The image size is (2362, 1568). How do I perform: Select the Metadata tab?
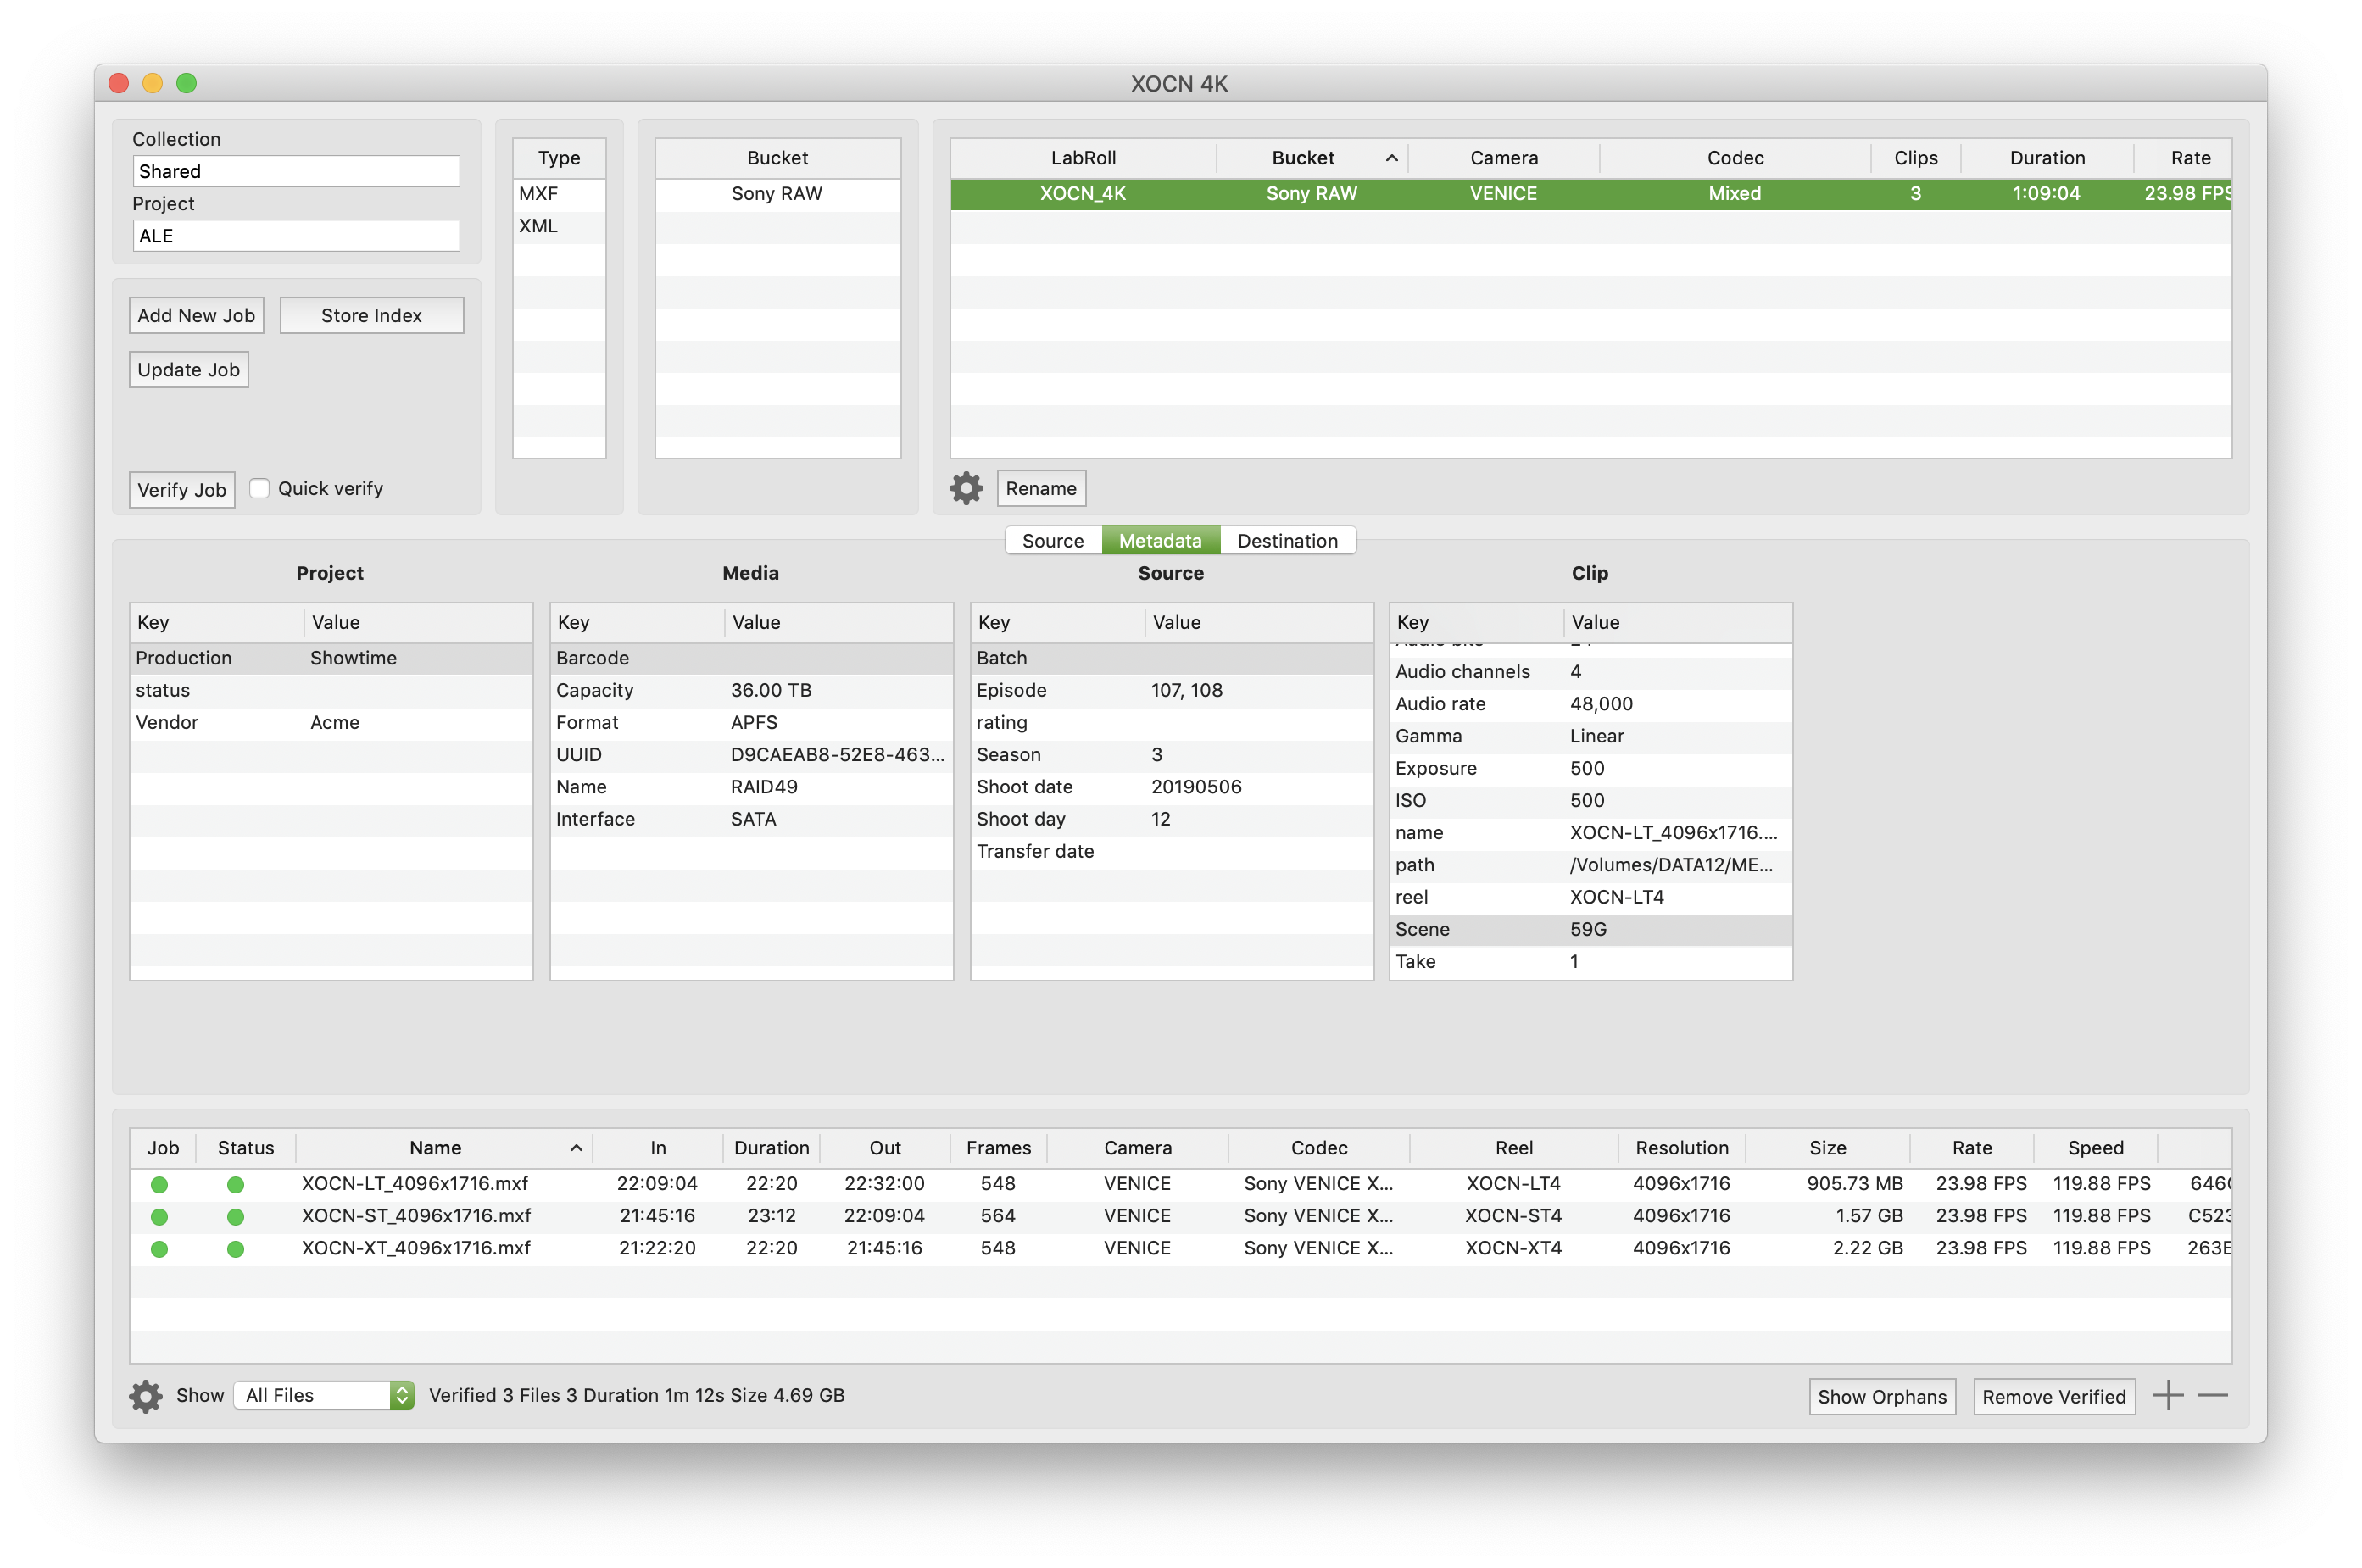tap(1160, 541)
